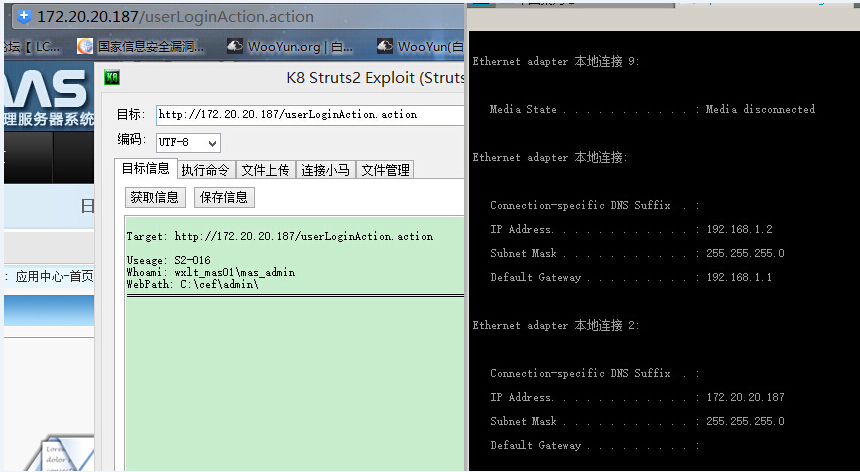Click the K8 Struts2 Exploit window title
This screenshot has height=472, width=860.
pyautogui.click(x=375, y=78)
